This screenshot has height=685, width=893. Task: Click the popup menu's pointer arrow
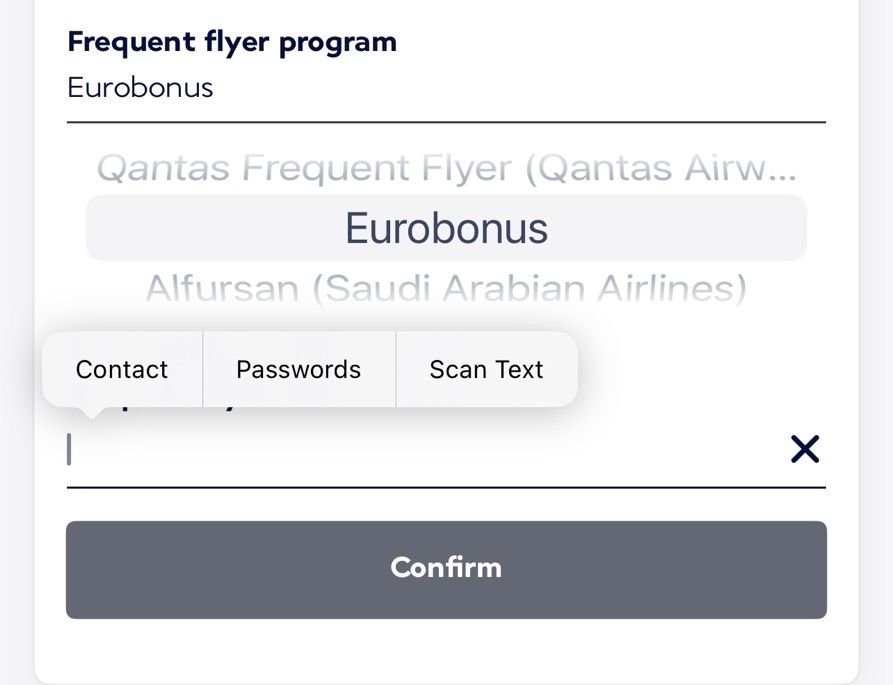click(x=92, y=411)
